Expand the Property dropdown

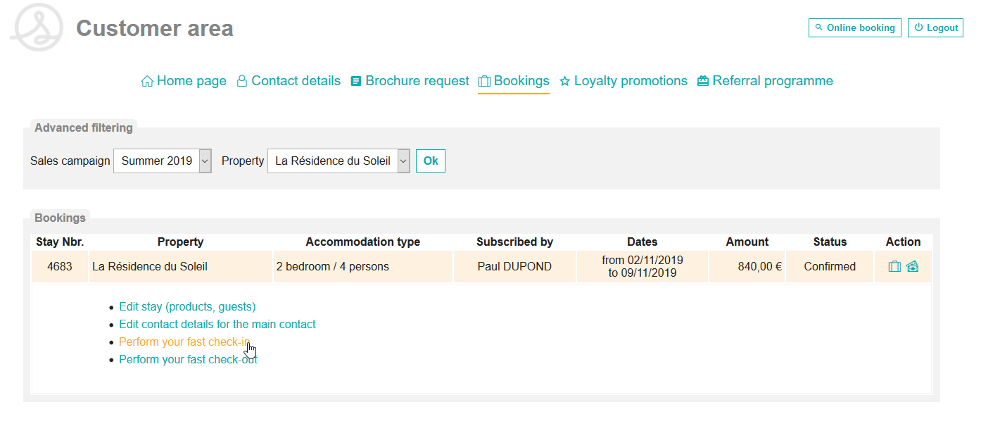[339, 161]
